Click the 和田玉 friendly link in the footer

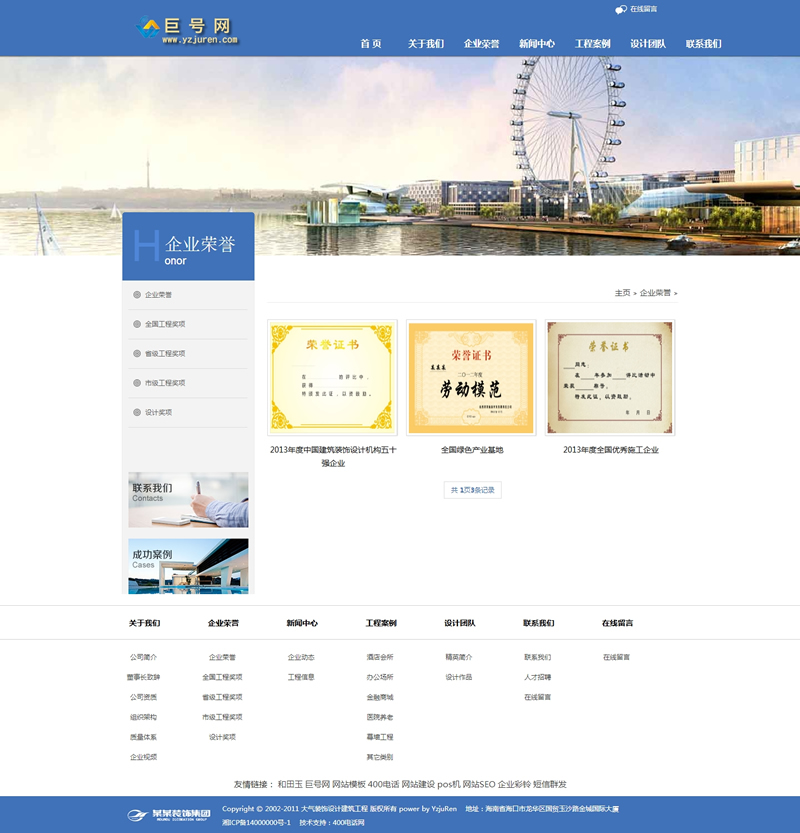(289, 784)
